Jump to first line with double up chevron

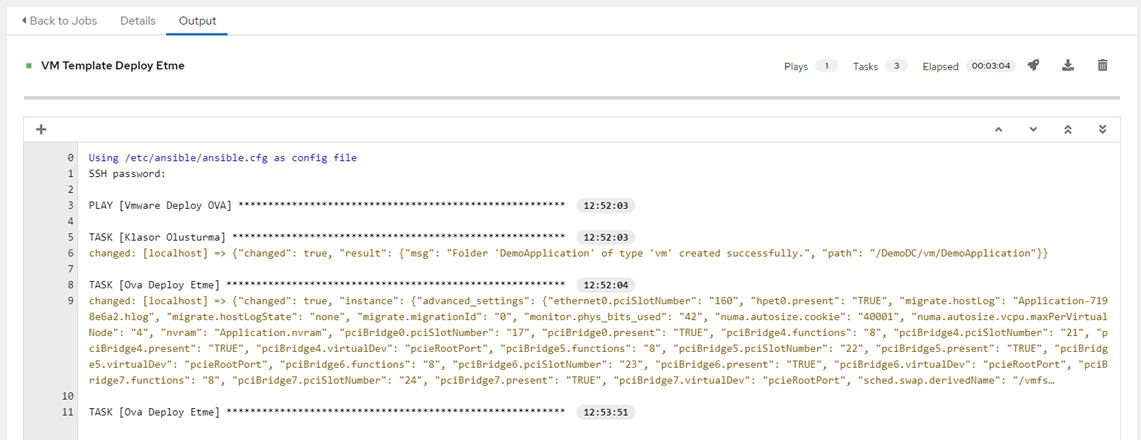tap(1068, 129)
